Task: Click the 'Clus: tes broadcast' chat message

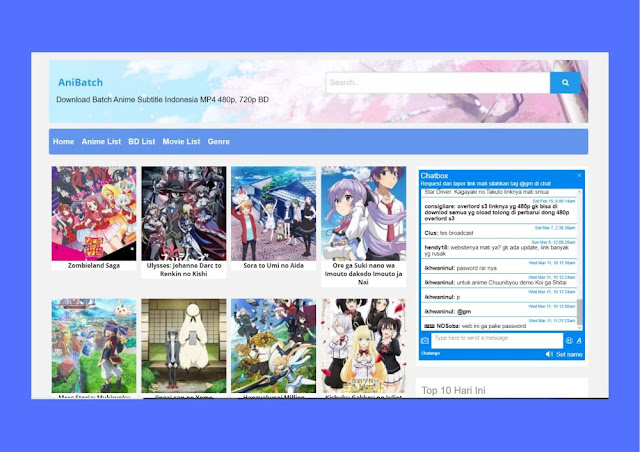Action: point(449,233)
